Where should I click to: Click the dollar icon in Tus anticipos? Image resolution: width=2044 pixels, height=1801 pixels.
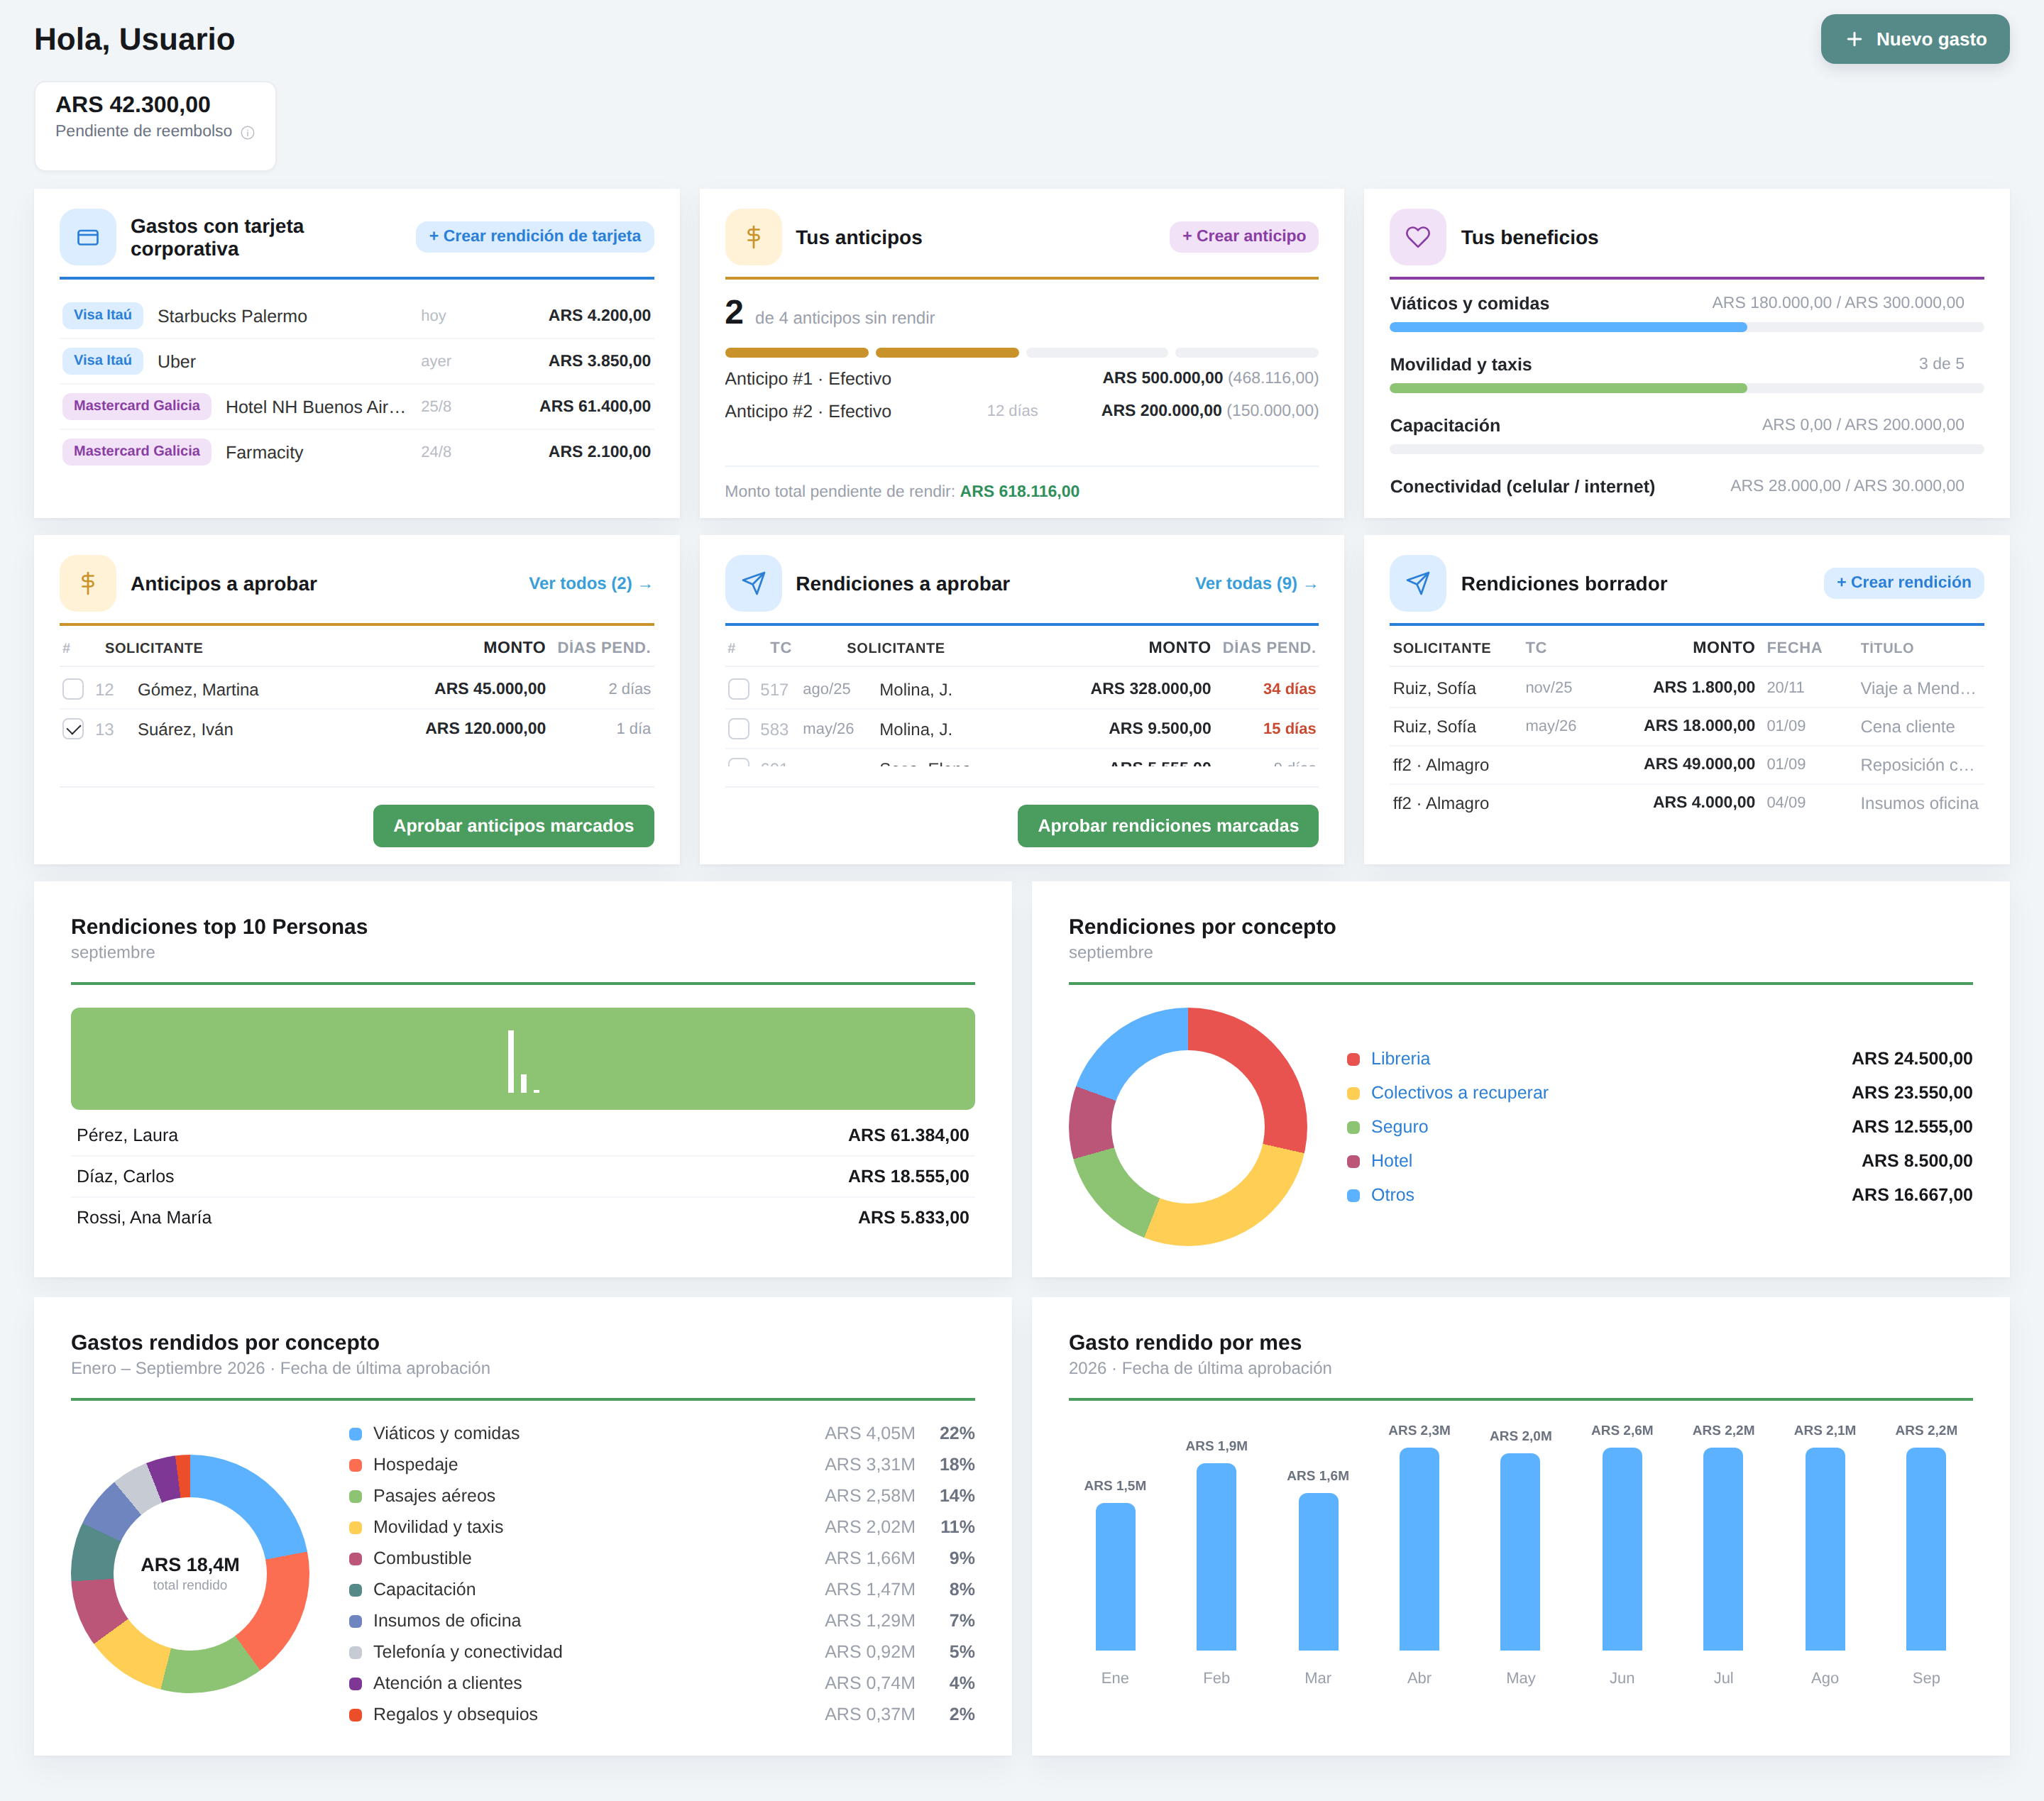pyautogui.click(x=753, y=237)
